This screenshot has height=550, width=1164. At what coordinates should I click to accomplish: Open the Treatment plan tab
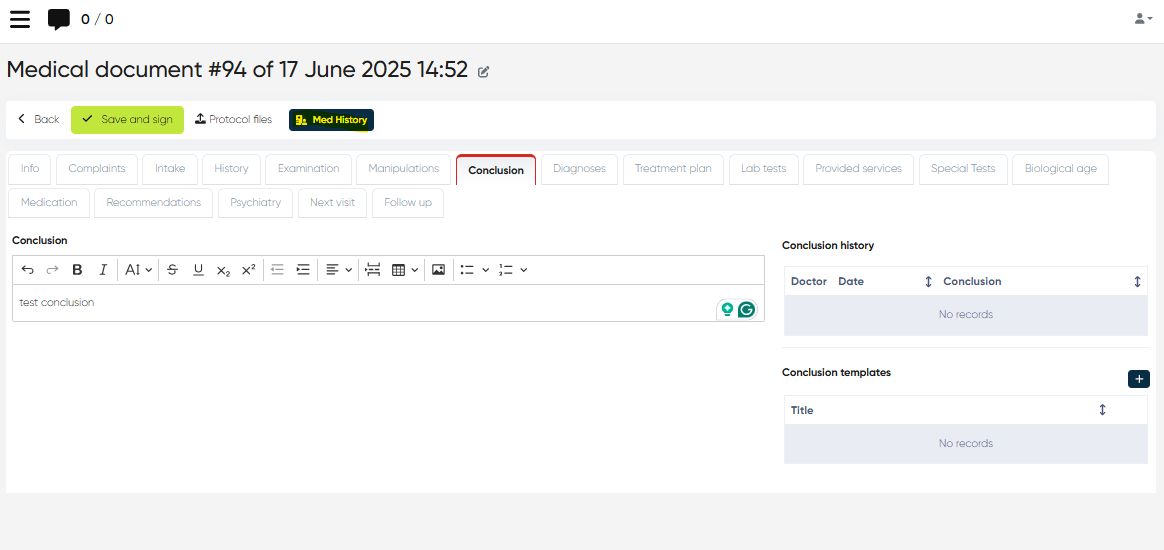tap(673, 169)
